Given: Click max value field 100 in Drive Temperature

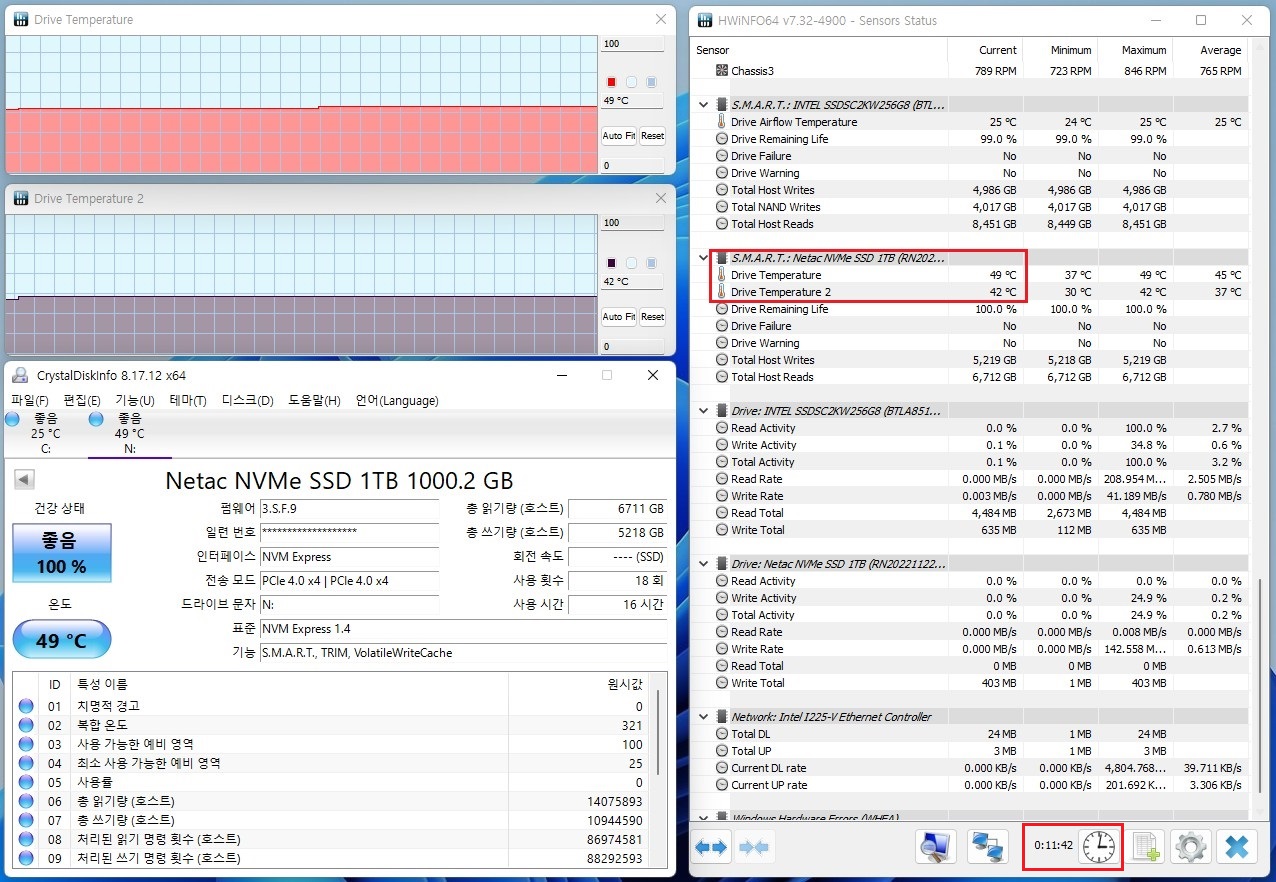Looking at the screenshot, I should pyautogui.click(x=632, y=45).
